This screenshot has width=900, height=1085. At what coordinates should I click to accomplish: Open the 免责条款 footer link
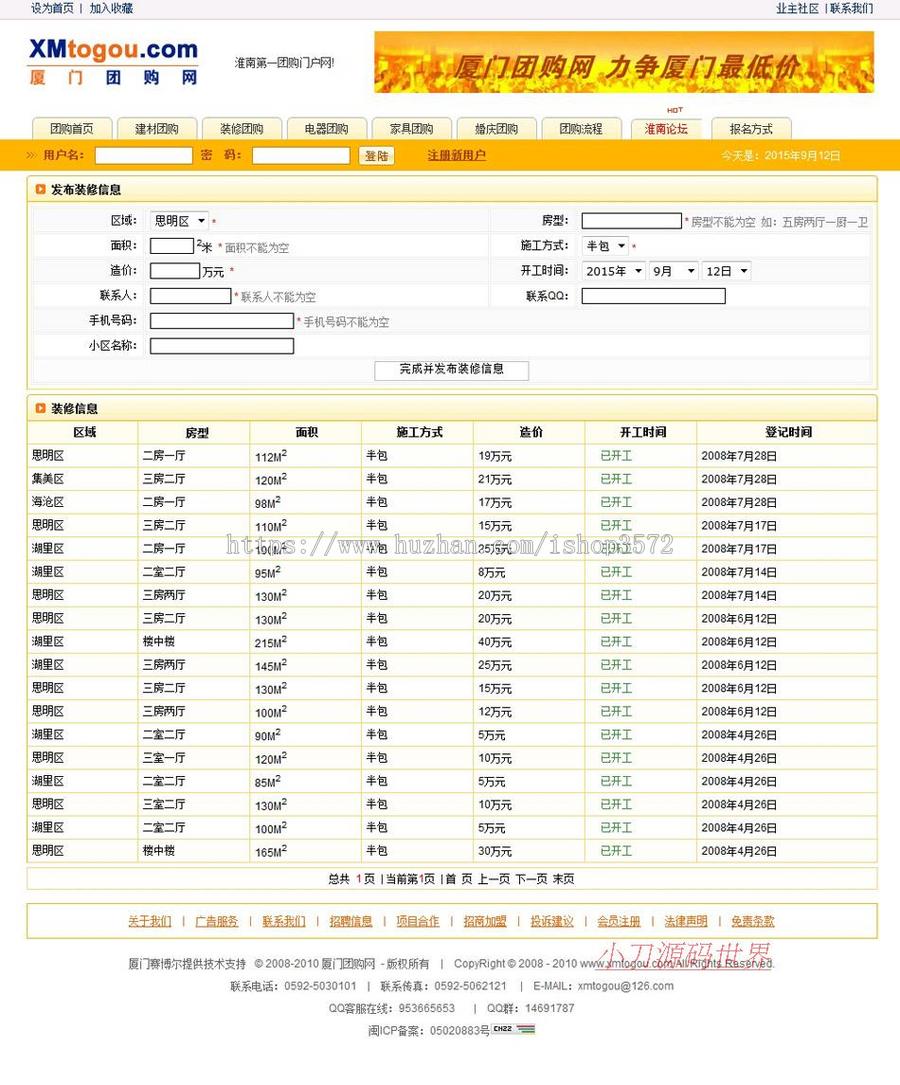click(753, 921)
